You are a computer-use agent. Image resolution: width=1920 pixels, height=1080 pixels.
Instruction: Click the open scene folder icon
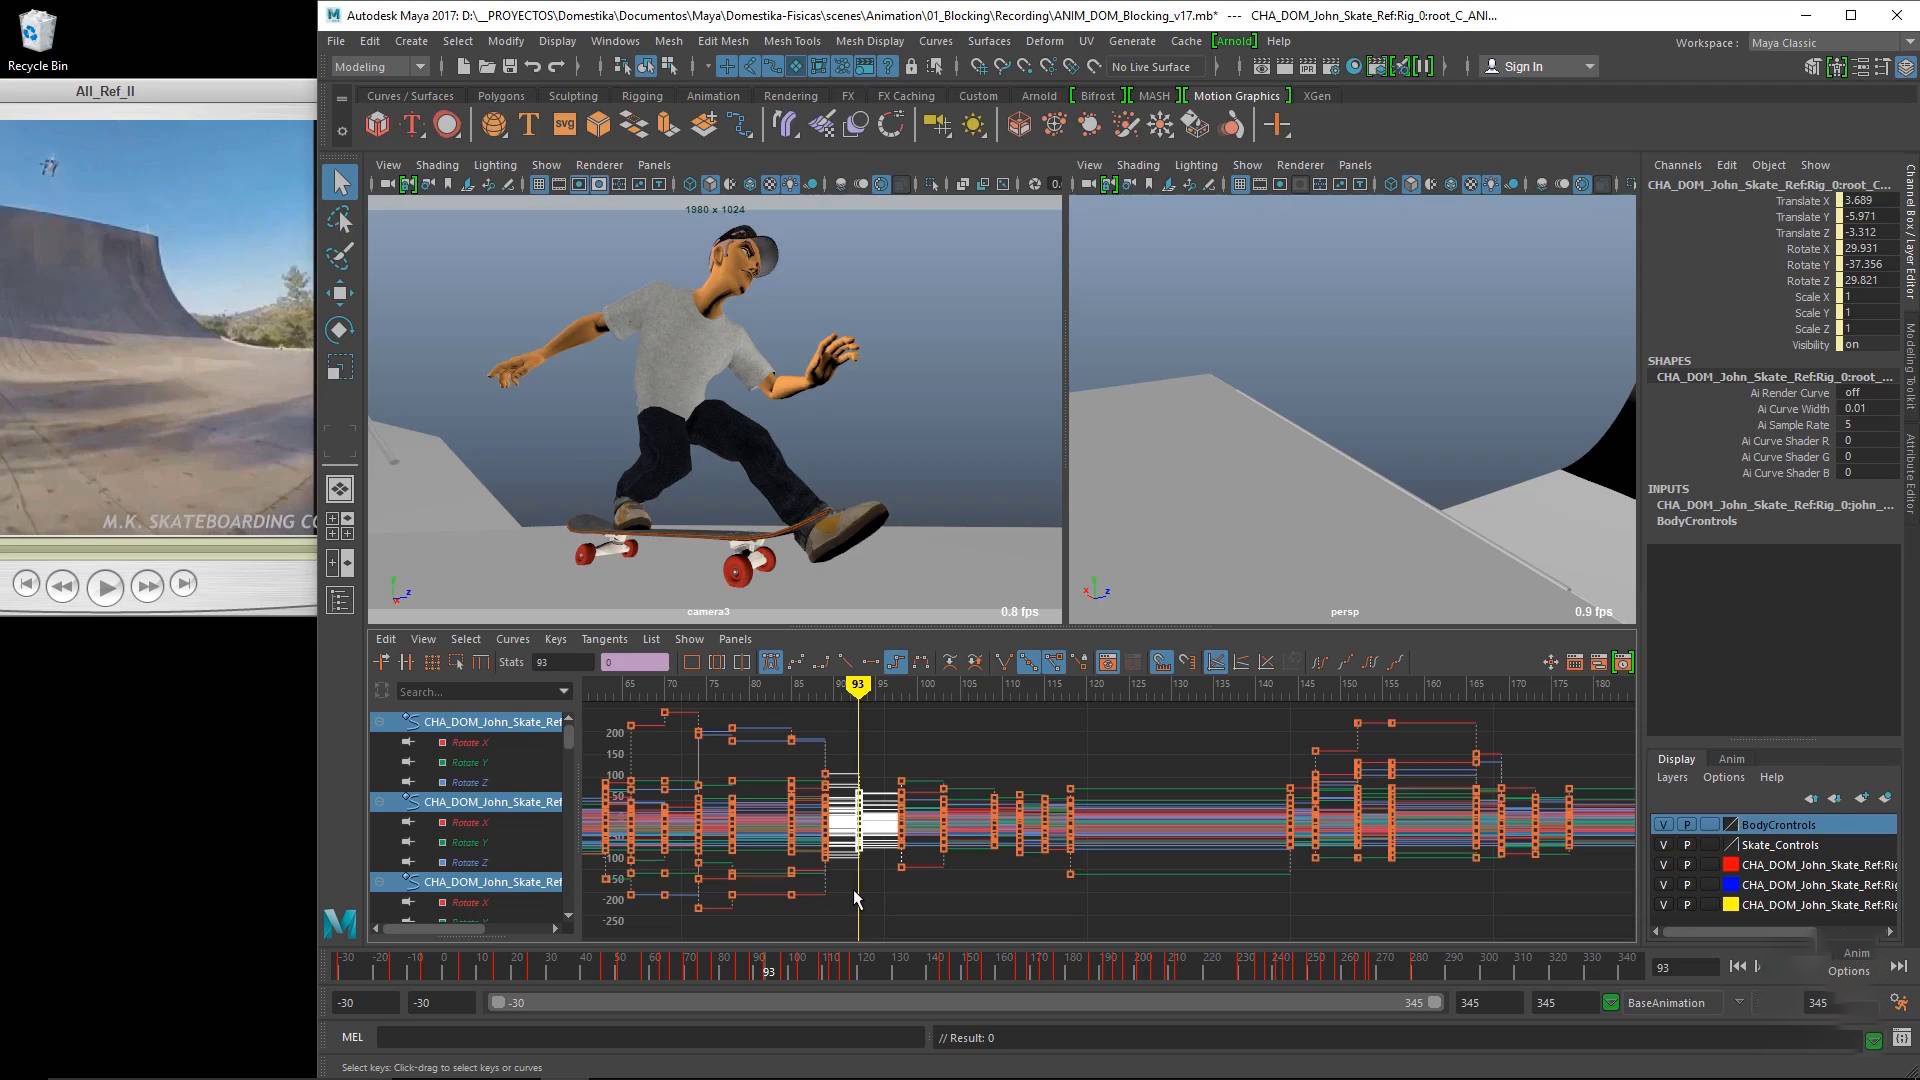487,67
